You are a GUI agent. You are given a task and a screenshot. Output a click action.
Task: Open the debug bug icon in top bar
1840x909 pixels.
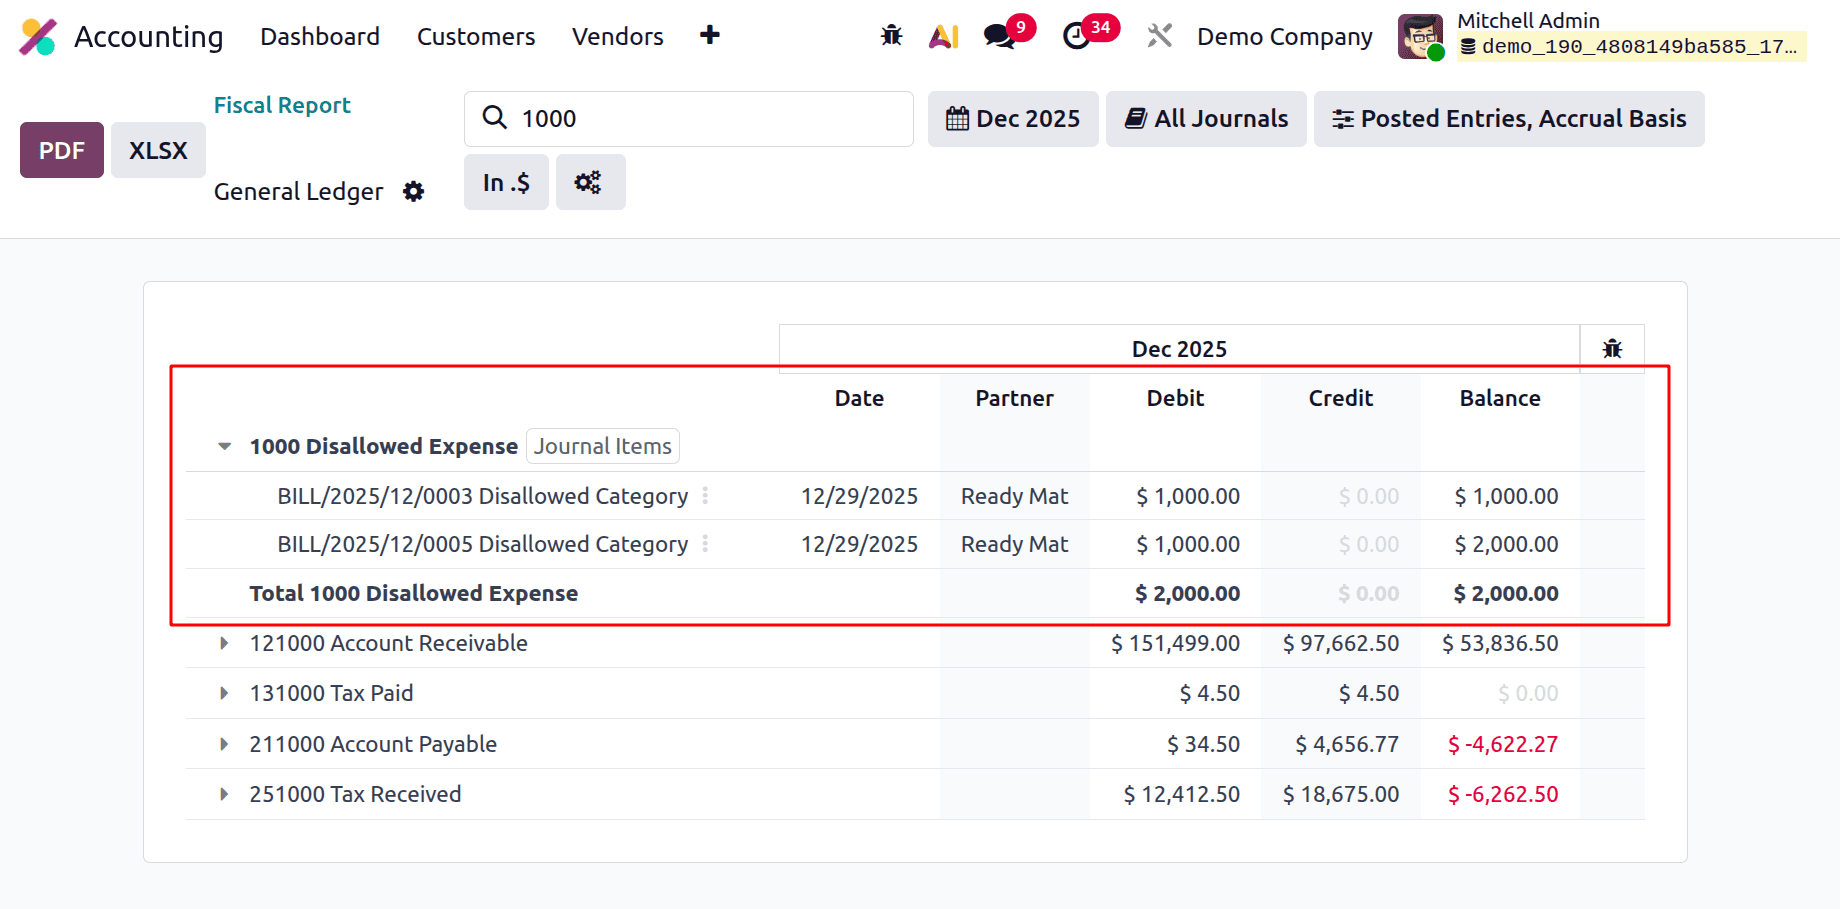point(891,36)
